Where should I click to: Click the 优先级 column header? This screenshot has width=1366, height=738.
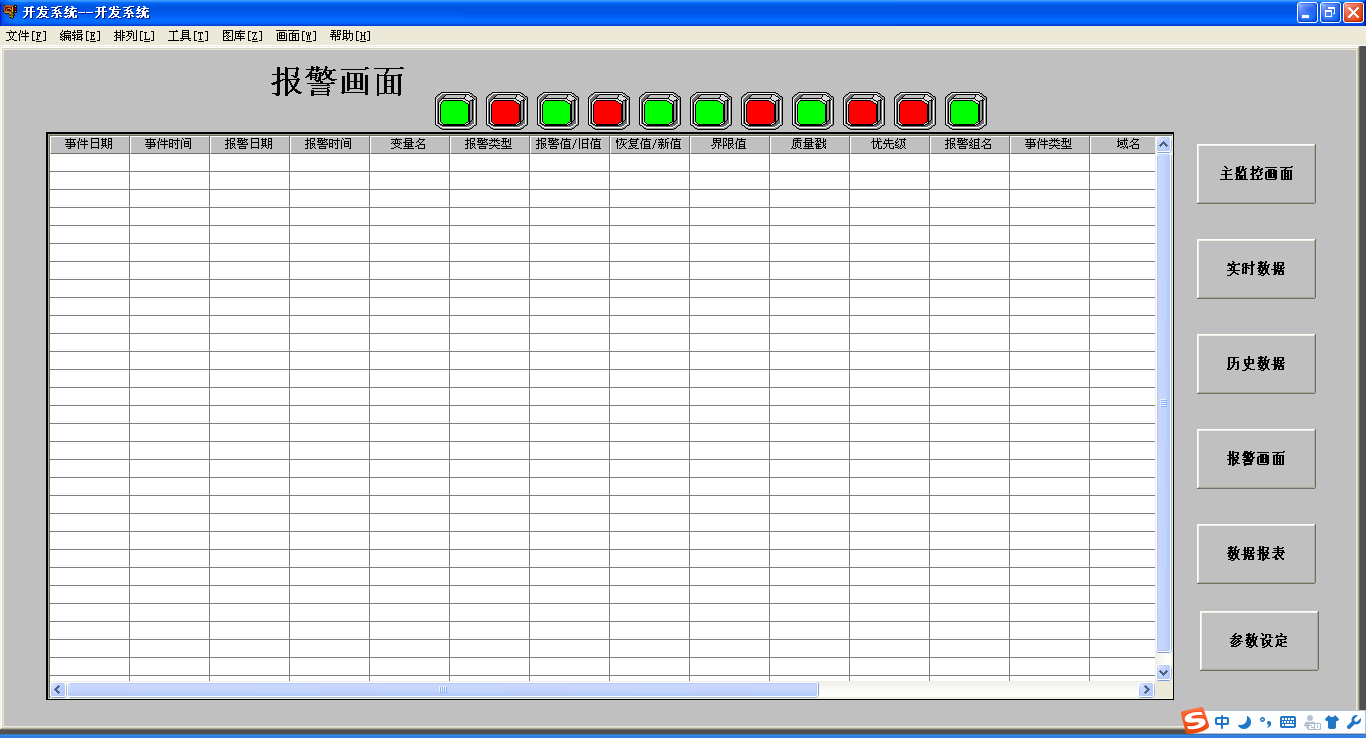[x=889, y=144]
